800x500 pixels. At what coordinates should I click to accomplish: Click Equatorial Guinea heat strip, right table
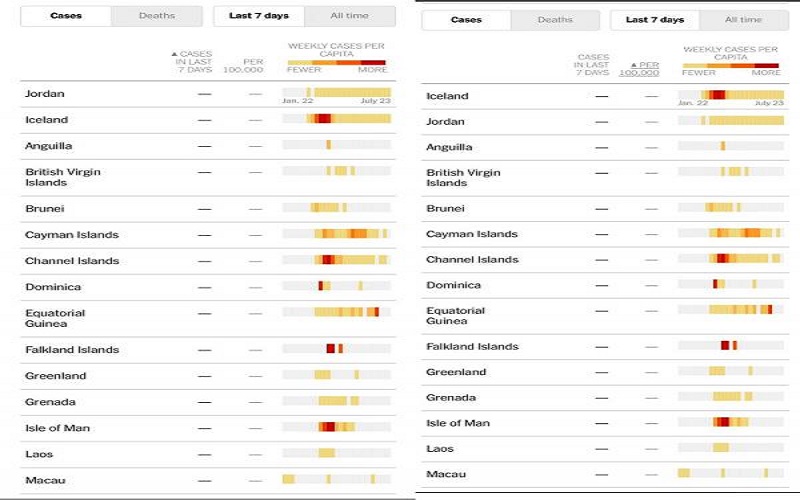731,309
